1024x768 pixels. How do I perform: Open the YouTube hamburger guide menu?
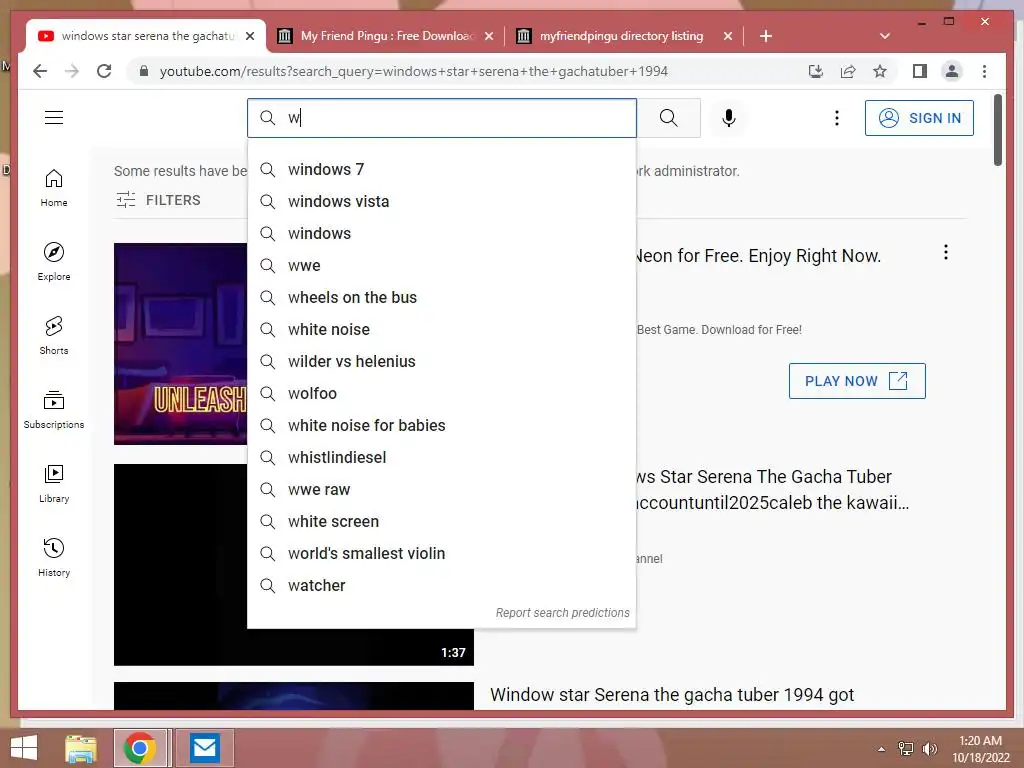(54, 118)
